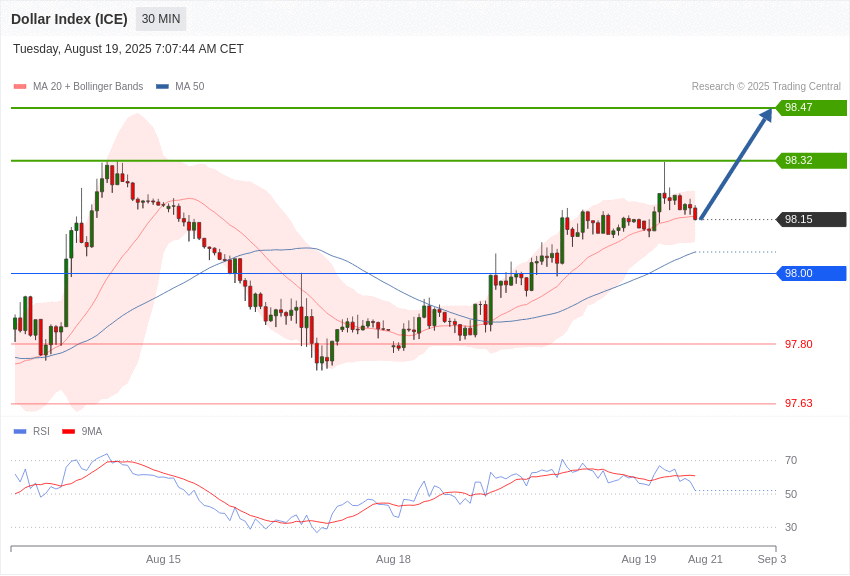
Task: Click the 9MA legend label
Action: (x=92, y=431)
